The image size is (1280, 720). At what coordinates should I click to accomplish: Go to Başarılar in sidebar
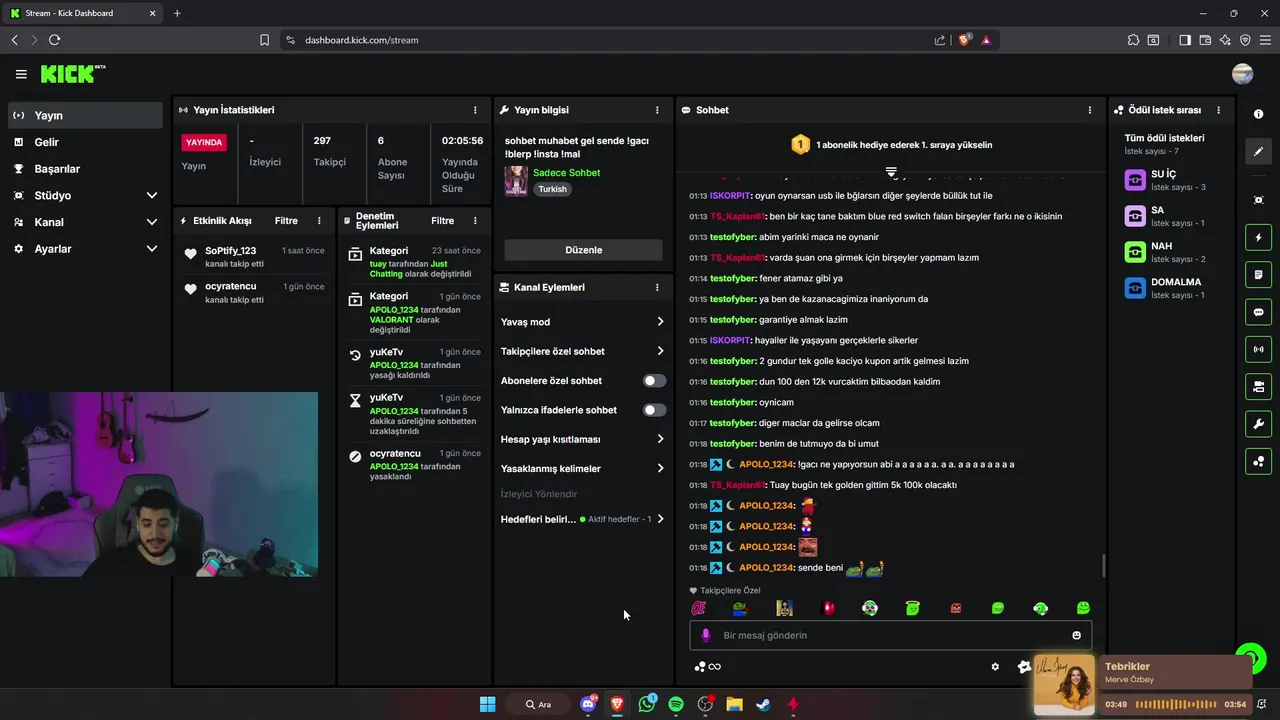point(85,169)
